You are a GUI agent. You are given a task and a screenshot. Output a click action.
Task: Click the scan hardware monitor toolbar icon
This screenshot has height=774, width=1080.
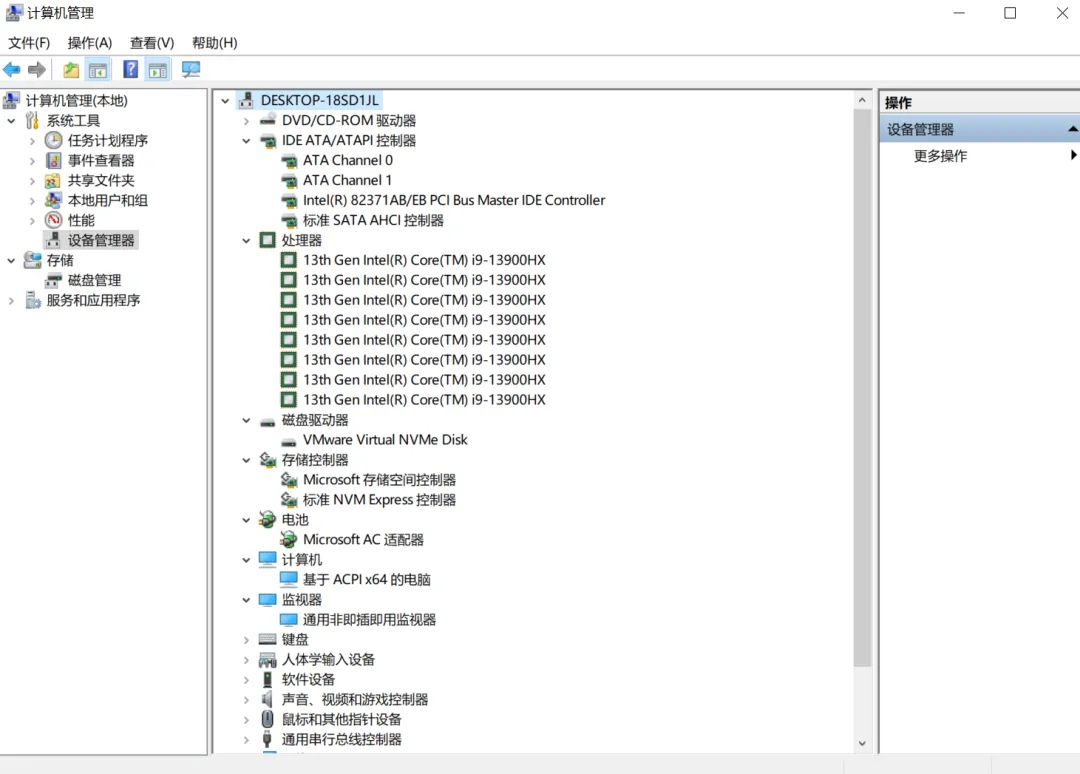point(191,70)
